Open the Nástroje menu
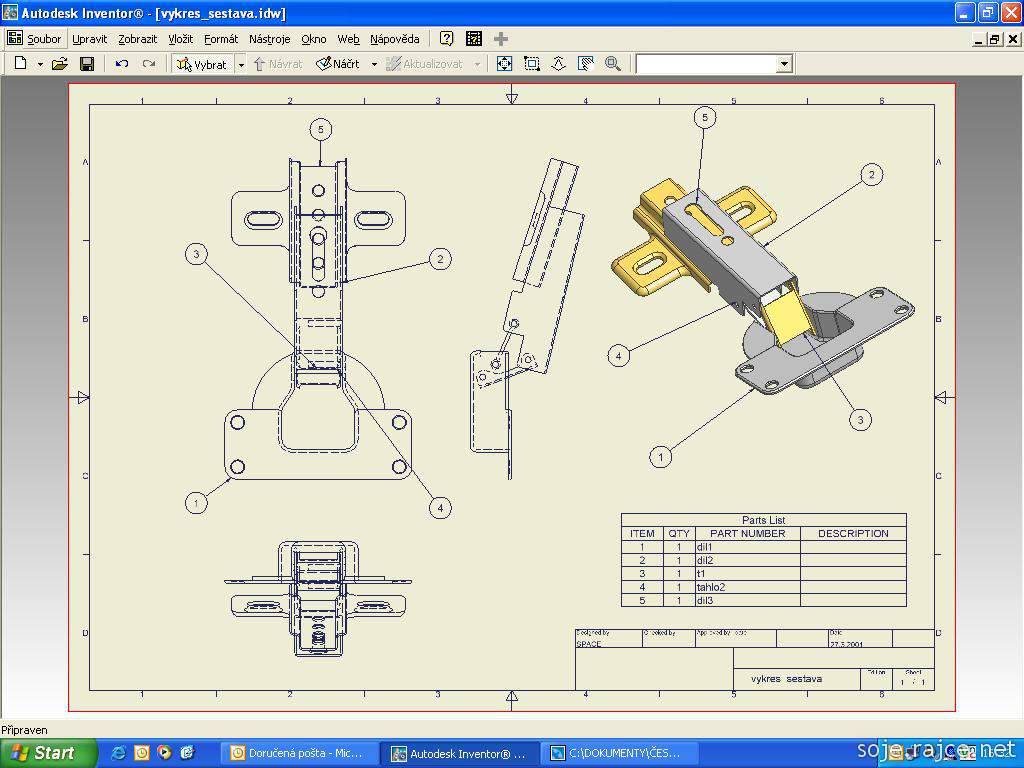 tap(269, 39)
